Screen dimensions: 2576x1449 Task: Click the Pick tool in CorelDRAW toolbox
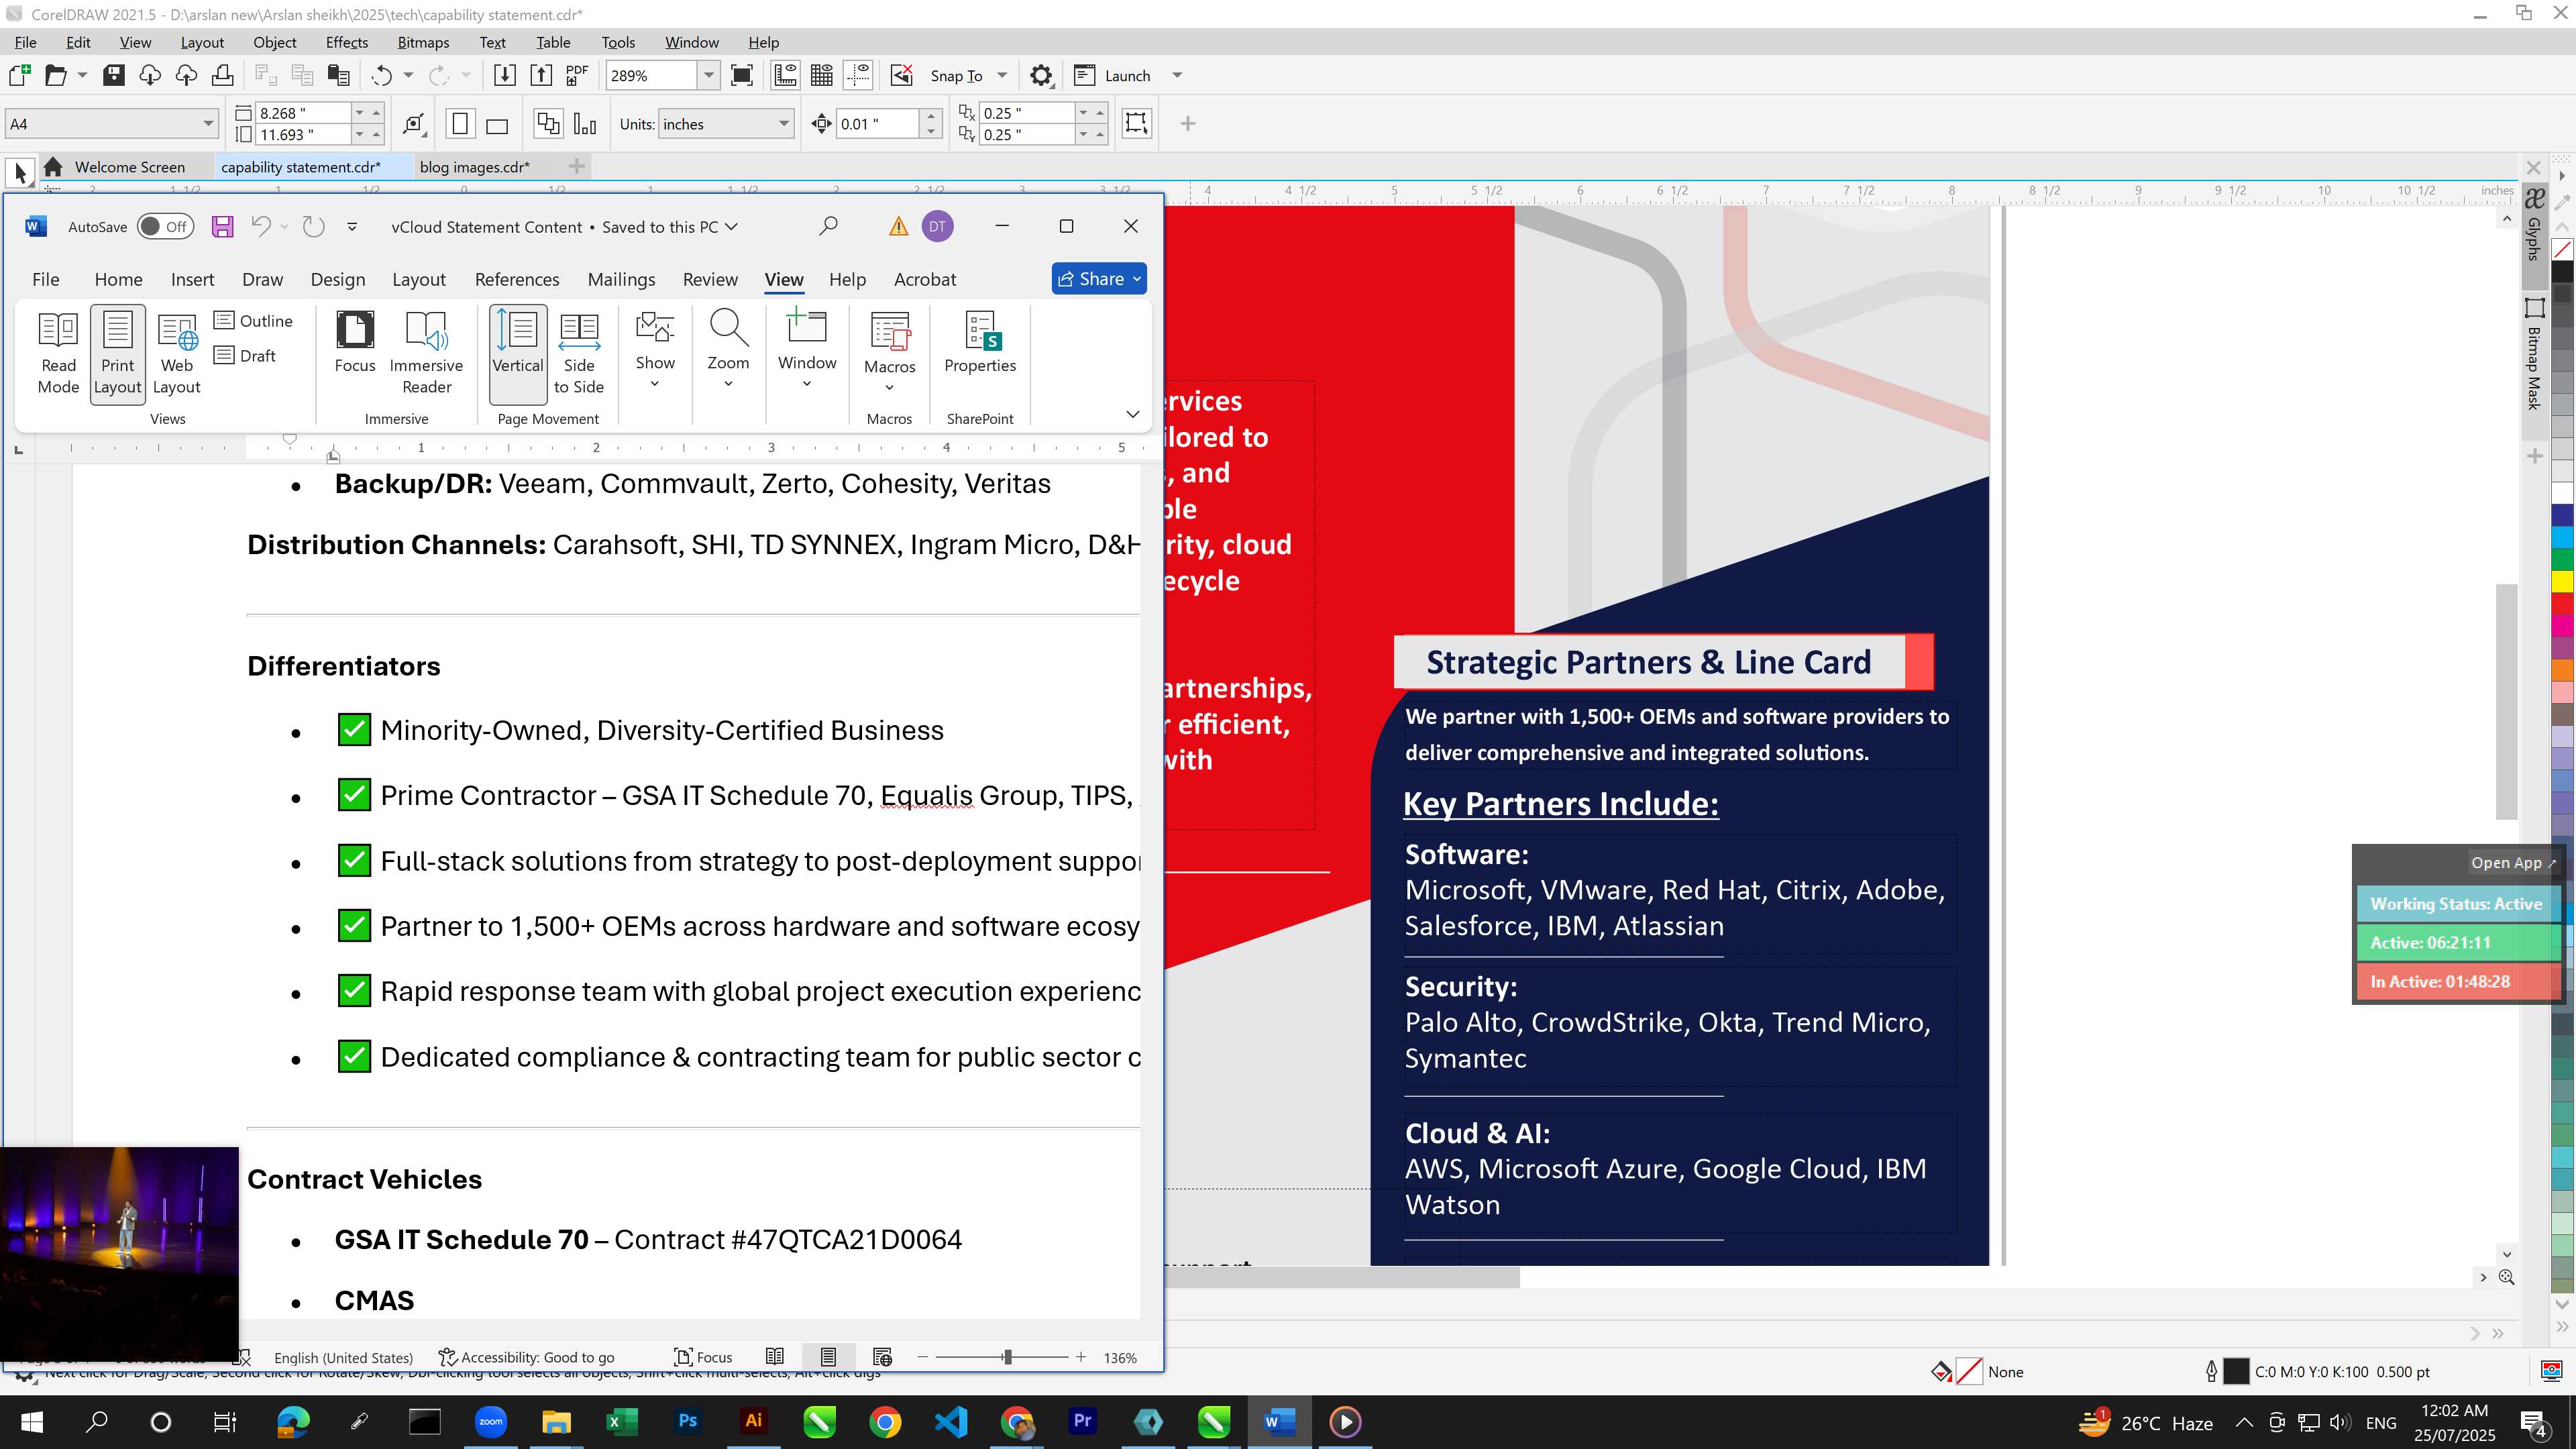[20, 173]
